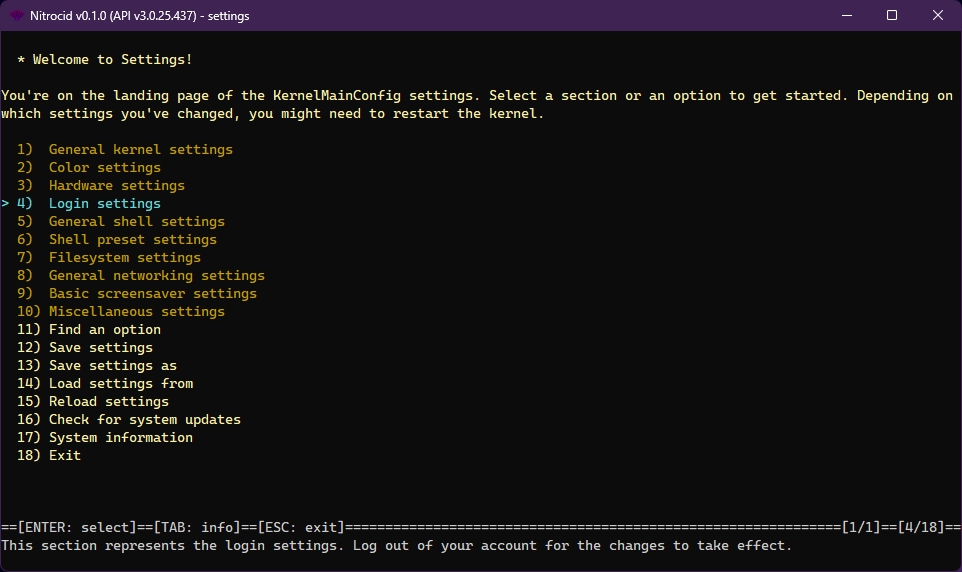Viewport: 962px width, 572px height.
Task: Open System information
Action: tap(120, 437)
